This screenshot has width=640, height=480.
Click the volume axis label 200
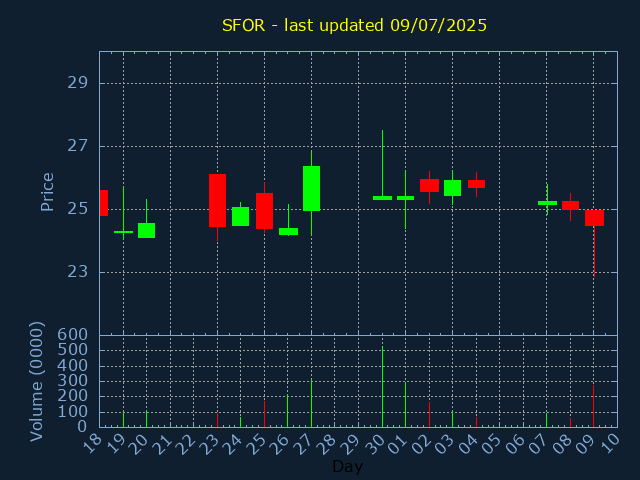click(73, 396)
